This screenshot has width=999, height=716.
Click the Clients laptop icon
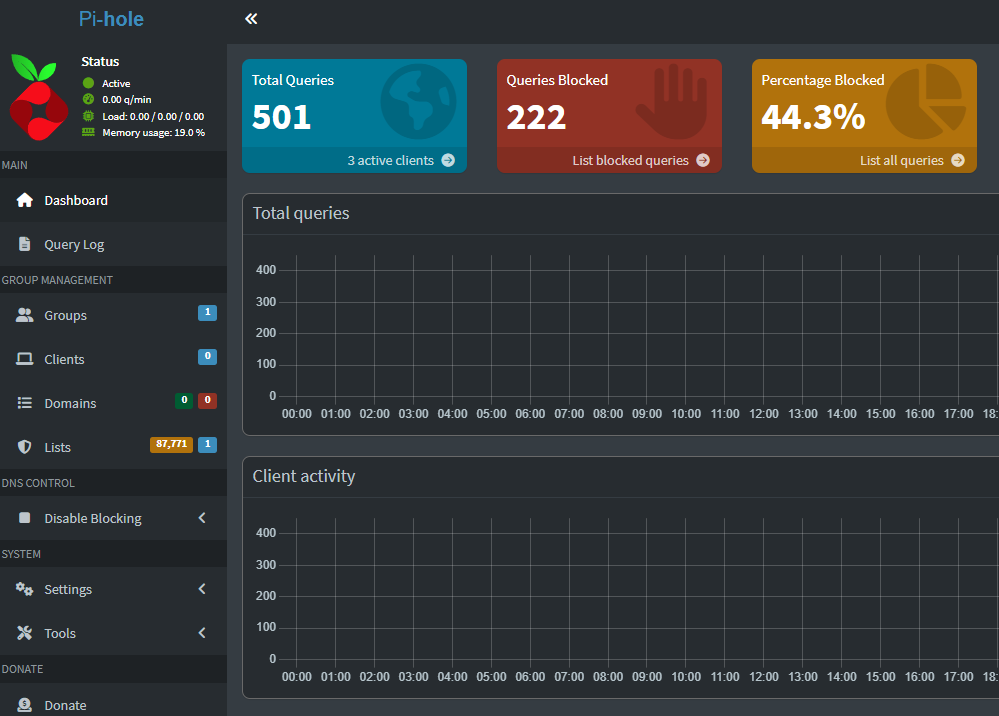tap(25, 359)
